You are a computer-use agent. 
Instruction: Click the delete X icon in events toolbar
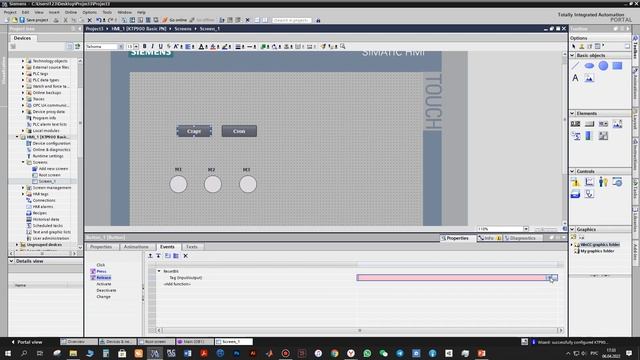[185, 256]
